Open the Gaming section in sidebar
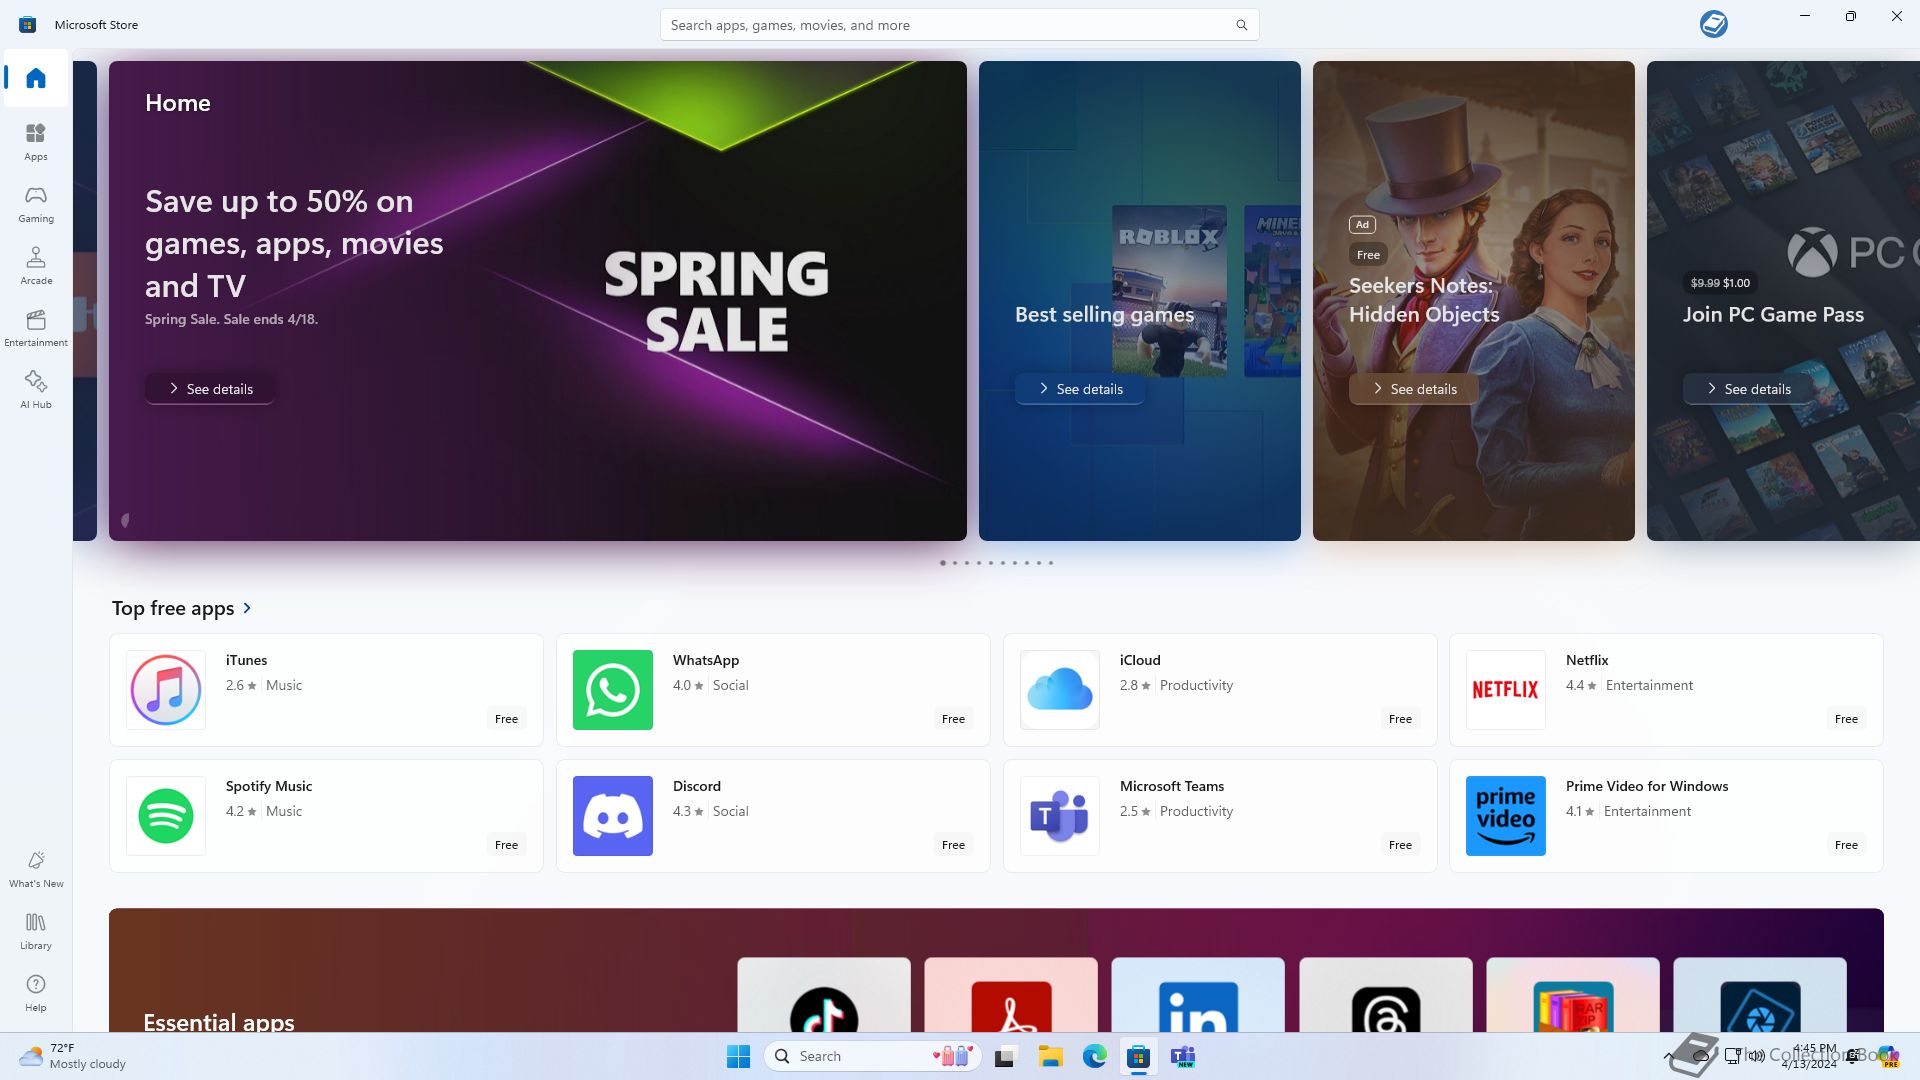This screenshot has height=1080, width=1920. (36, 203)
